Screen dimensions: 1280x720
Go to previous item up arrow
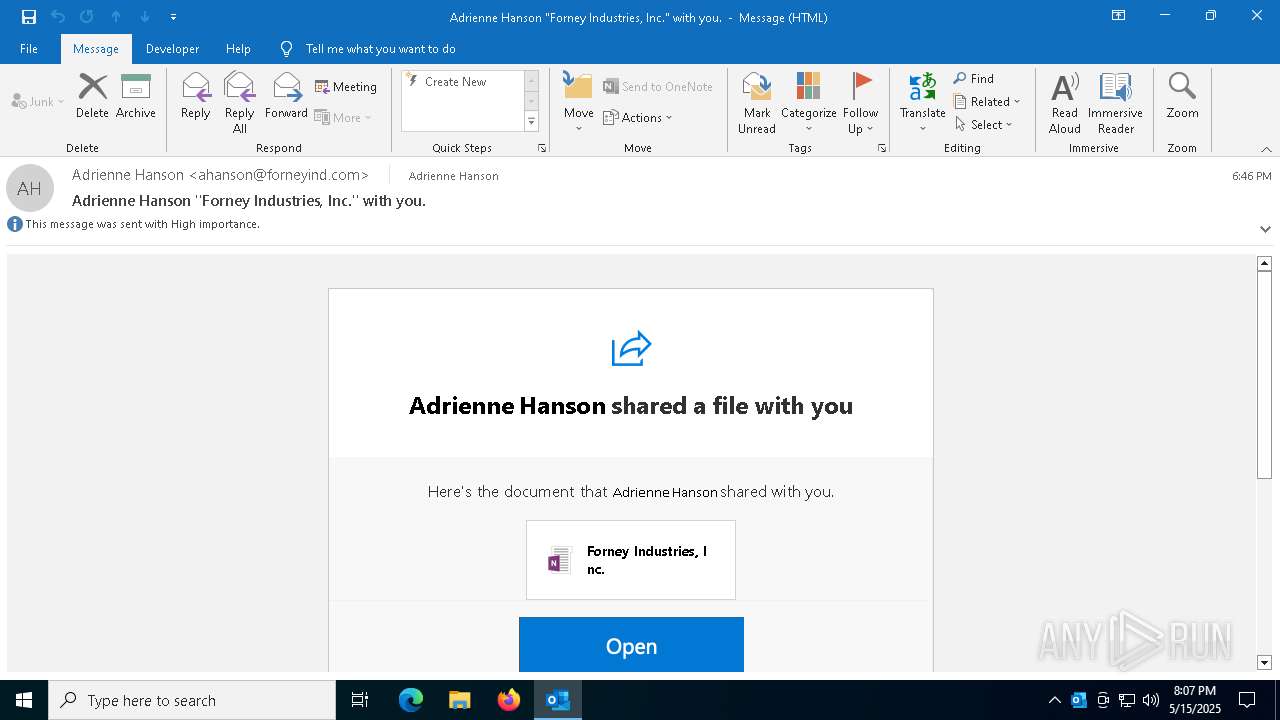116,17
